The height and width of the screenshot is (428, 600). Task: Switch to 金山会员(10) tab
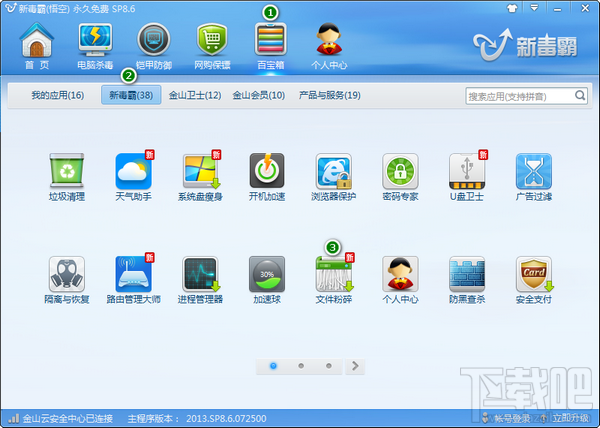[259, 95]
